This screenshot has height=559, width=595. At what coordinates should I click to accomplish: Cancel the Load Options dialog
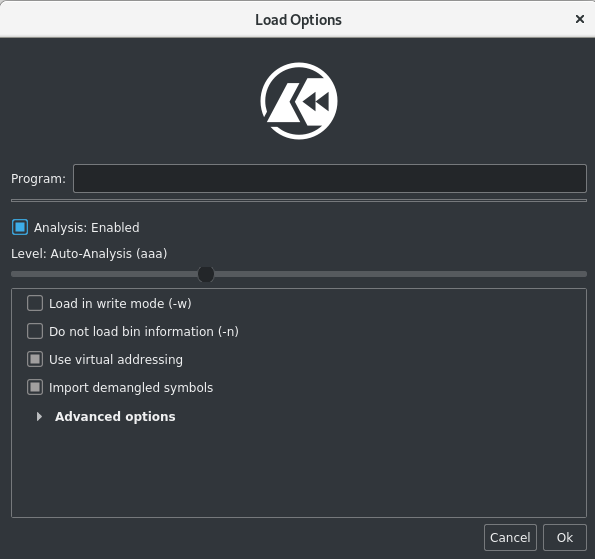(510, 537)
